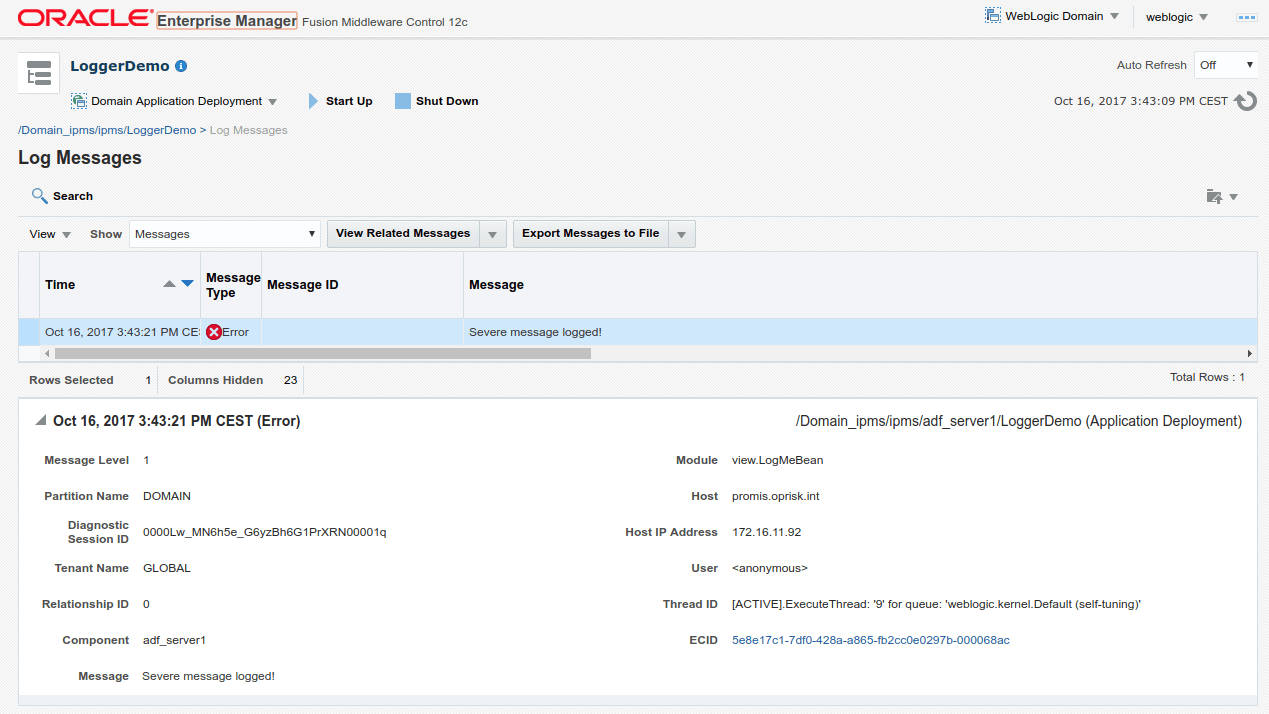Open the LoggerDemo information icon
The height and width of the screenshot is (714, 1269).
(x=180, y=66)
